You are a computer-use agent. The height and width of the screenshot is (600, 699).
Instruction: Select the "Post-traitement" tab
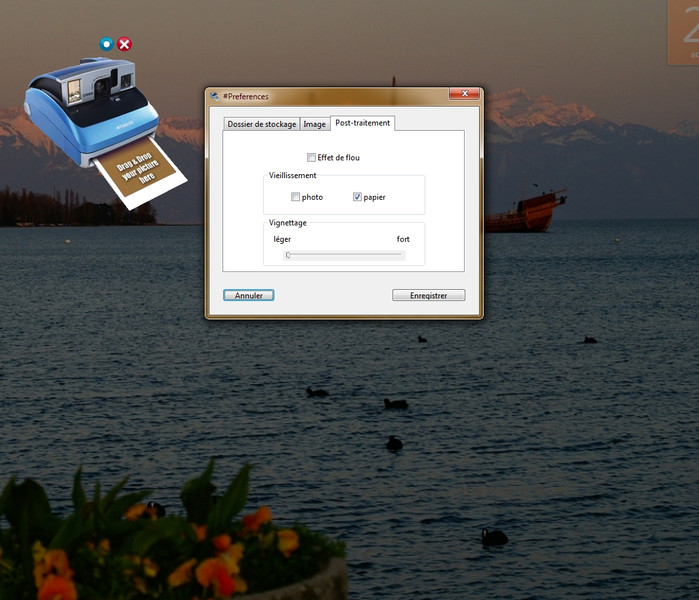[363, 123]
